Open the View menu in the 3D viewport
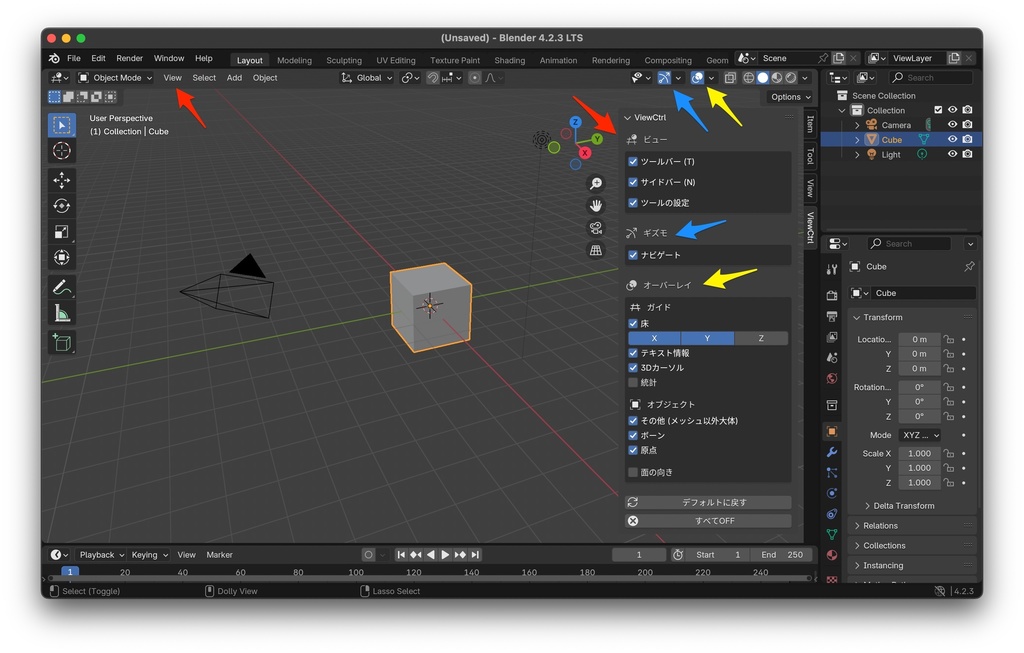The height and width of the screenshot is (653, 1024). pyautogui.click(x=172, y=77)
